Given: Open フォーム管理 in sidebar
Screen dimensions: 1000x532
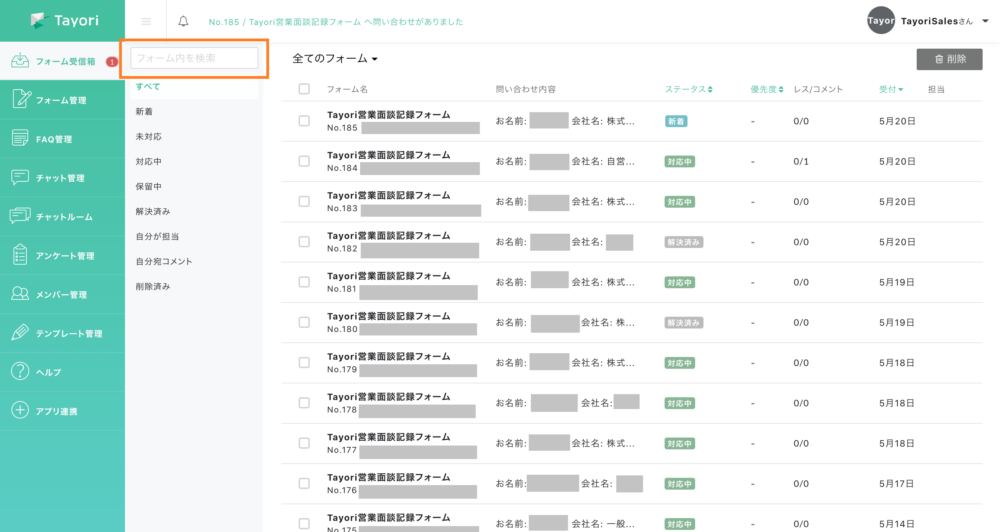Looking at the screenshot, I should click(62, 100).
